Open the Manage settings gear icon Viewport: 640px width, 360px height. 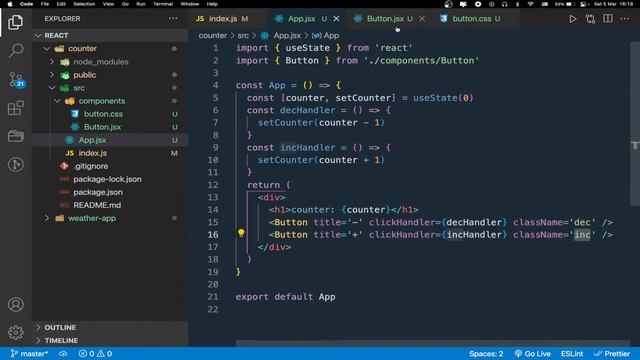[16, 333]
